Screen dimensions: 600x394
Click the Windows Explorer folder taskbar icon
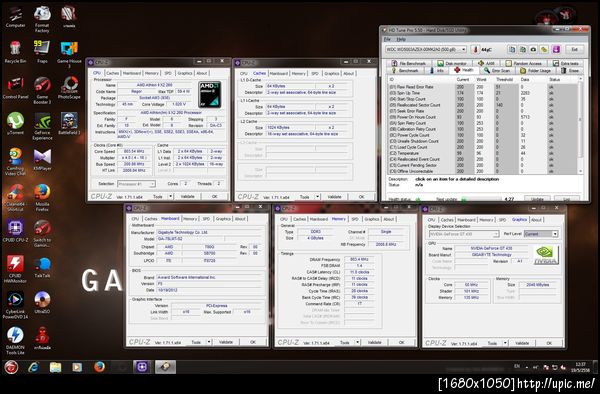point(55,367)
